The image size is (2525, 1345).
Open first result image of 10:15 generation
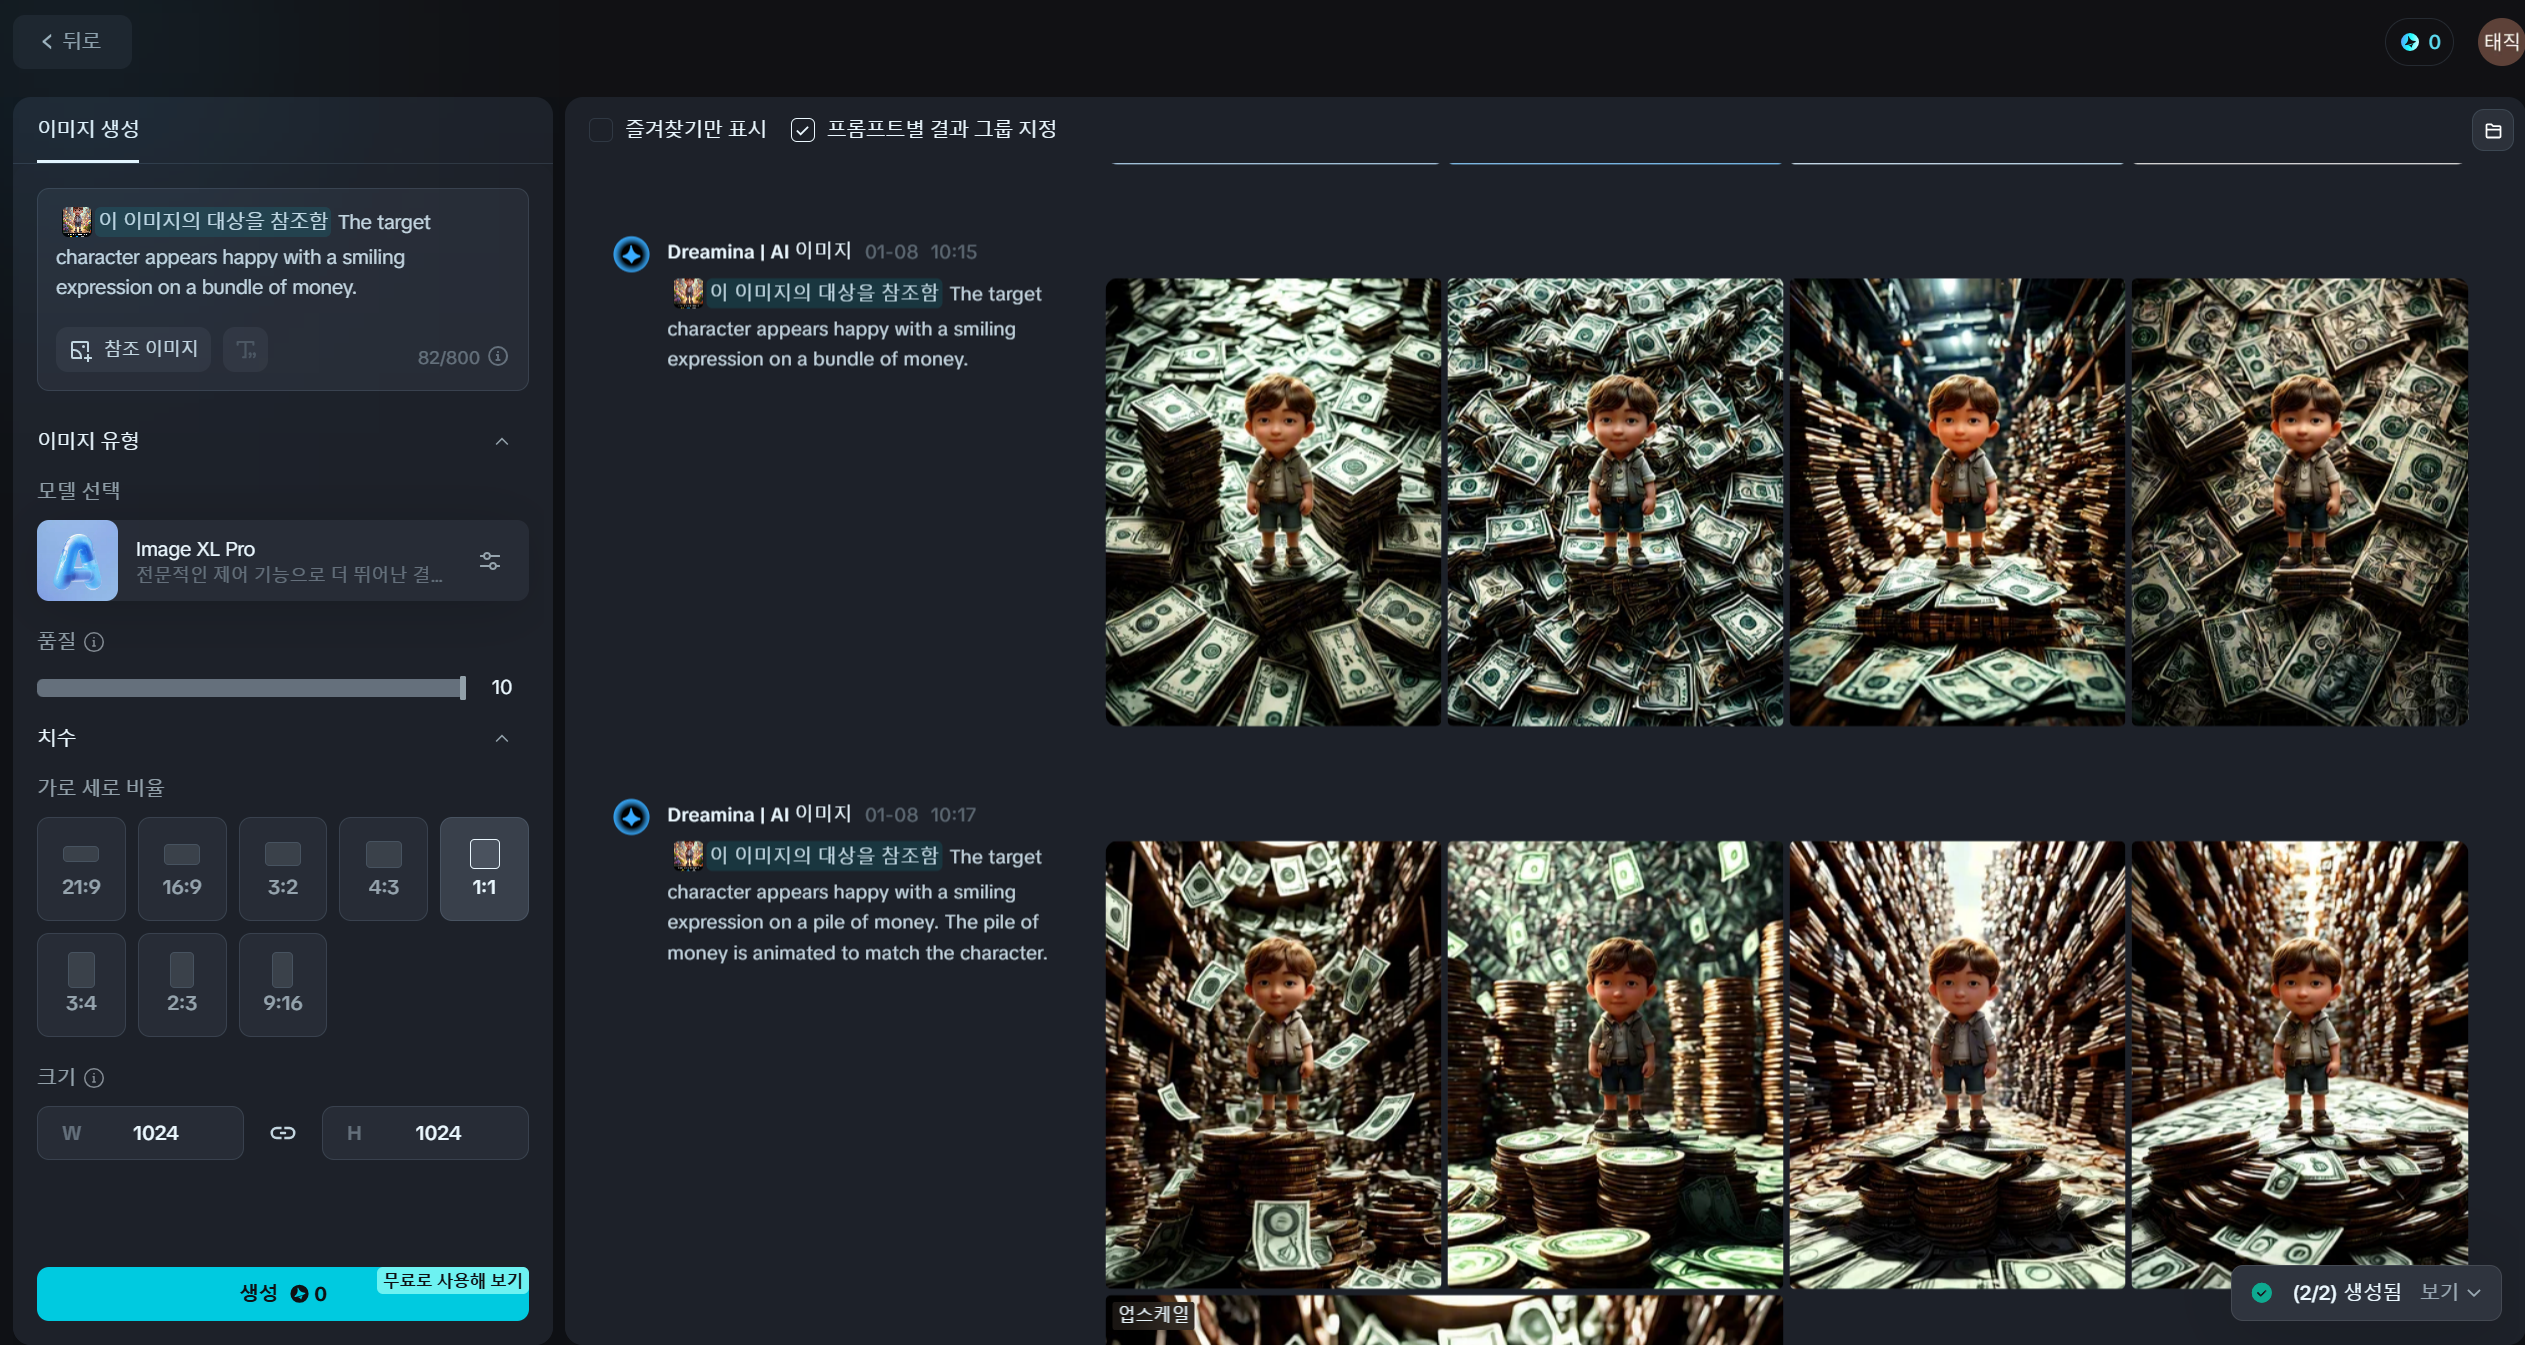tap(1273, 502)
